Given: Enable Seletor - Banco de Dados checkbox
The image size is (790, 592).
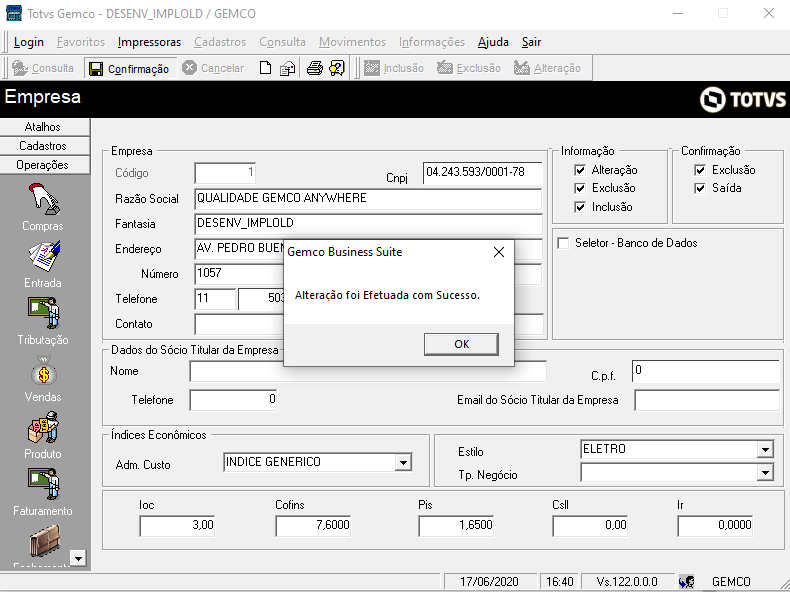Looking at the screenshot, I should point(563,243).
